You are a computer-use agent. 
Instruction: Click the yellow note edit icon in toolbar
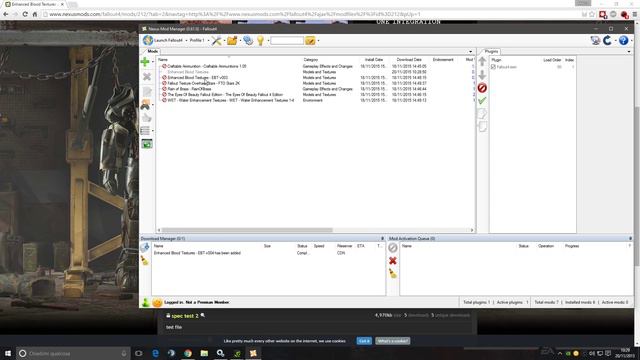tap(310, 40)
